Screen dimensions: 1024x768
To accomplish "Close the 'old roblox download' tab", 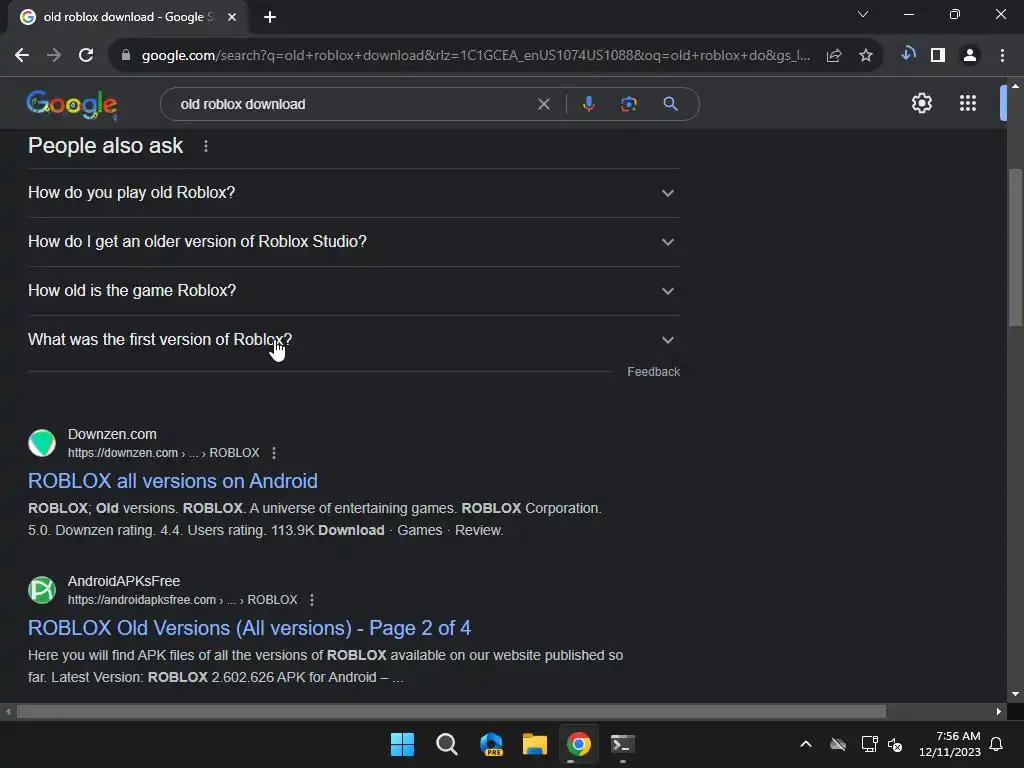I will pos(232,17).
